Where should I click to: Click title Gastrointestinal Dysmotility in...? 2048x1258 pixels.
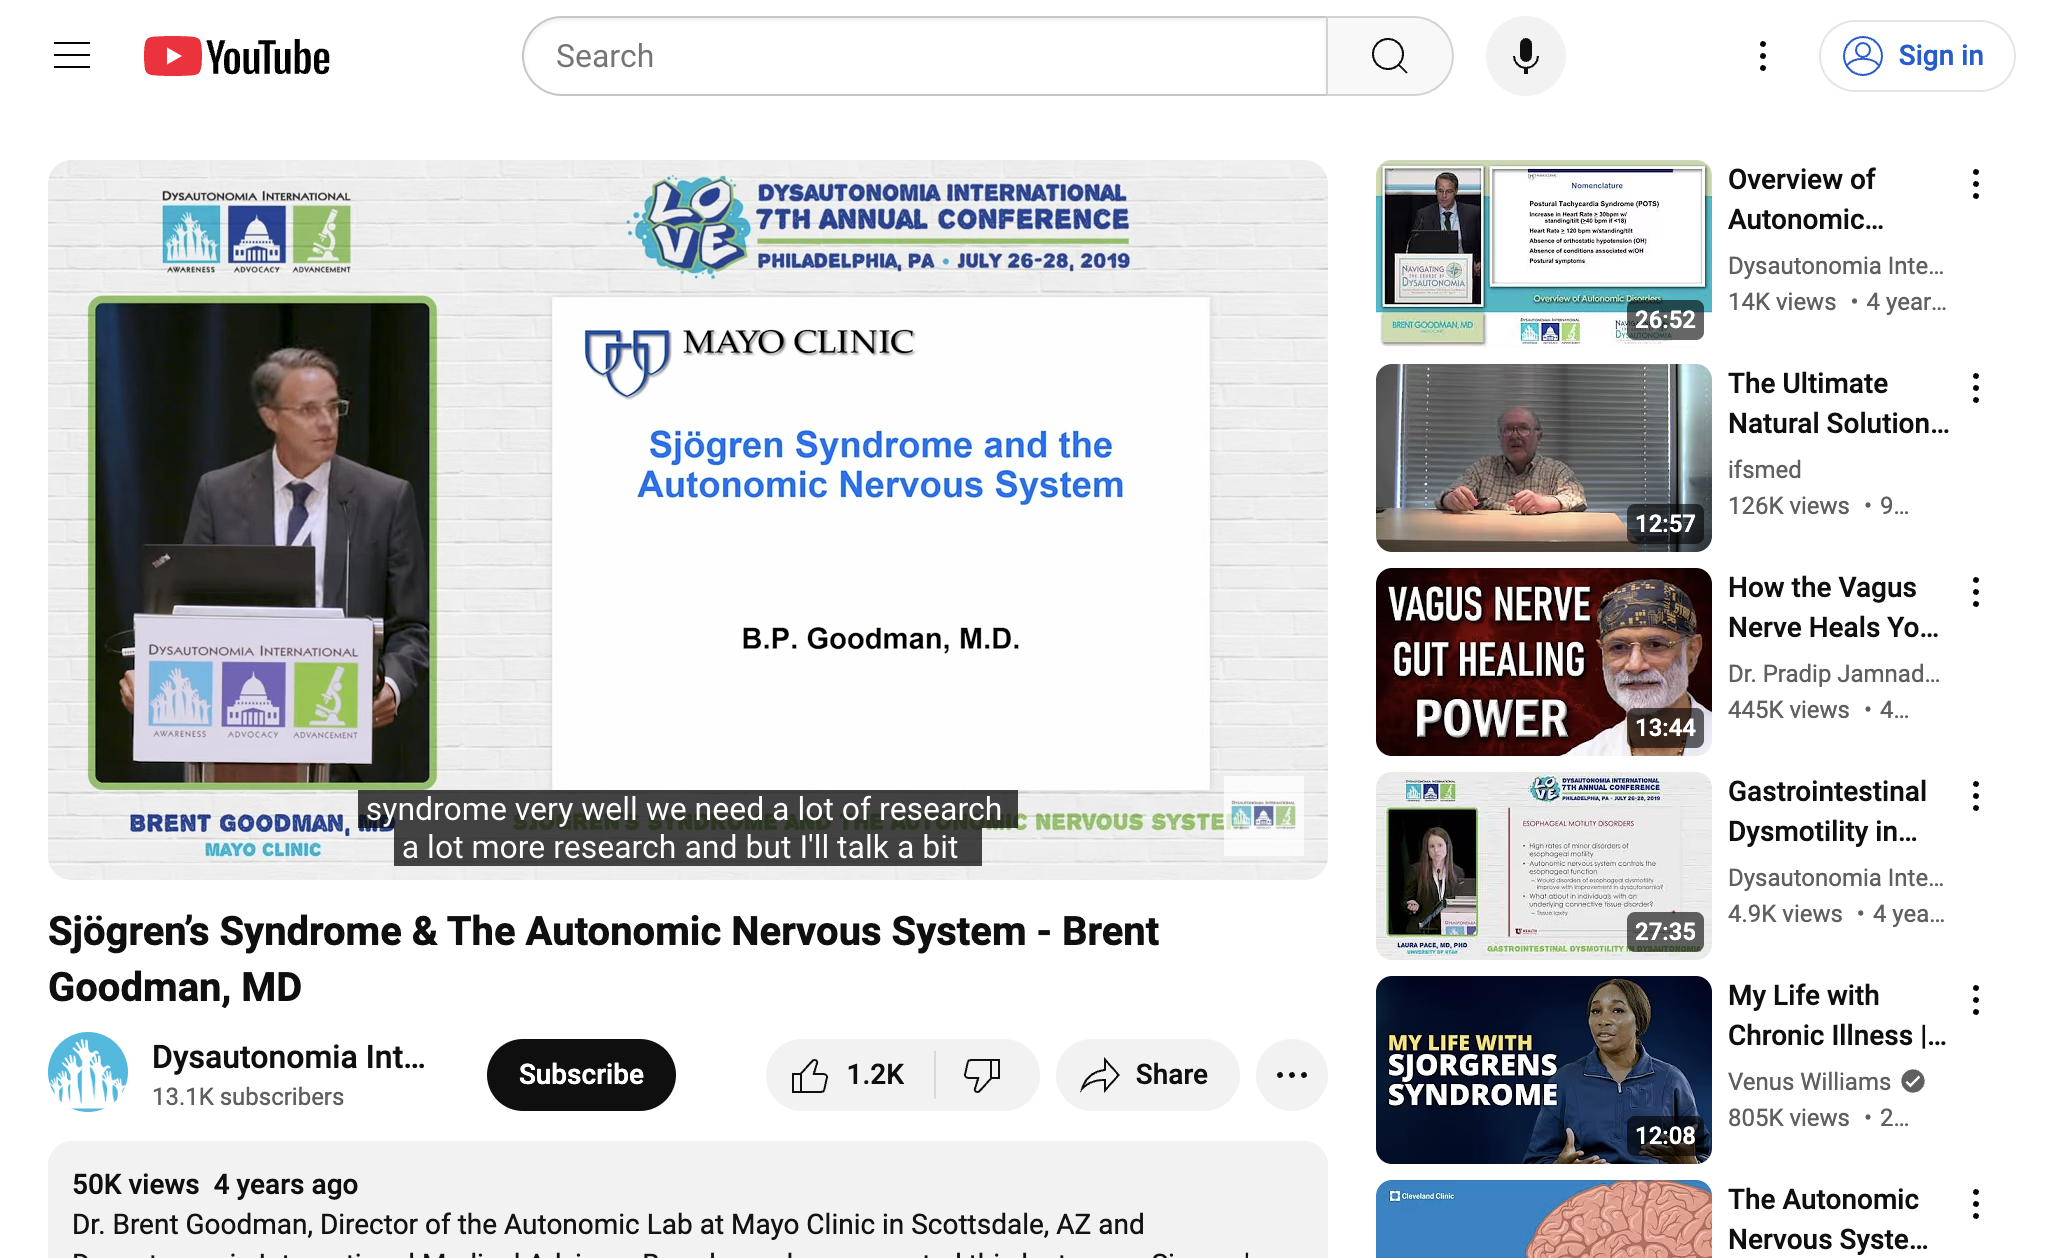[1827, 811]
